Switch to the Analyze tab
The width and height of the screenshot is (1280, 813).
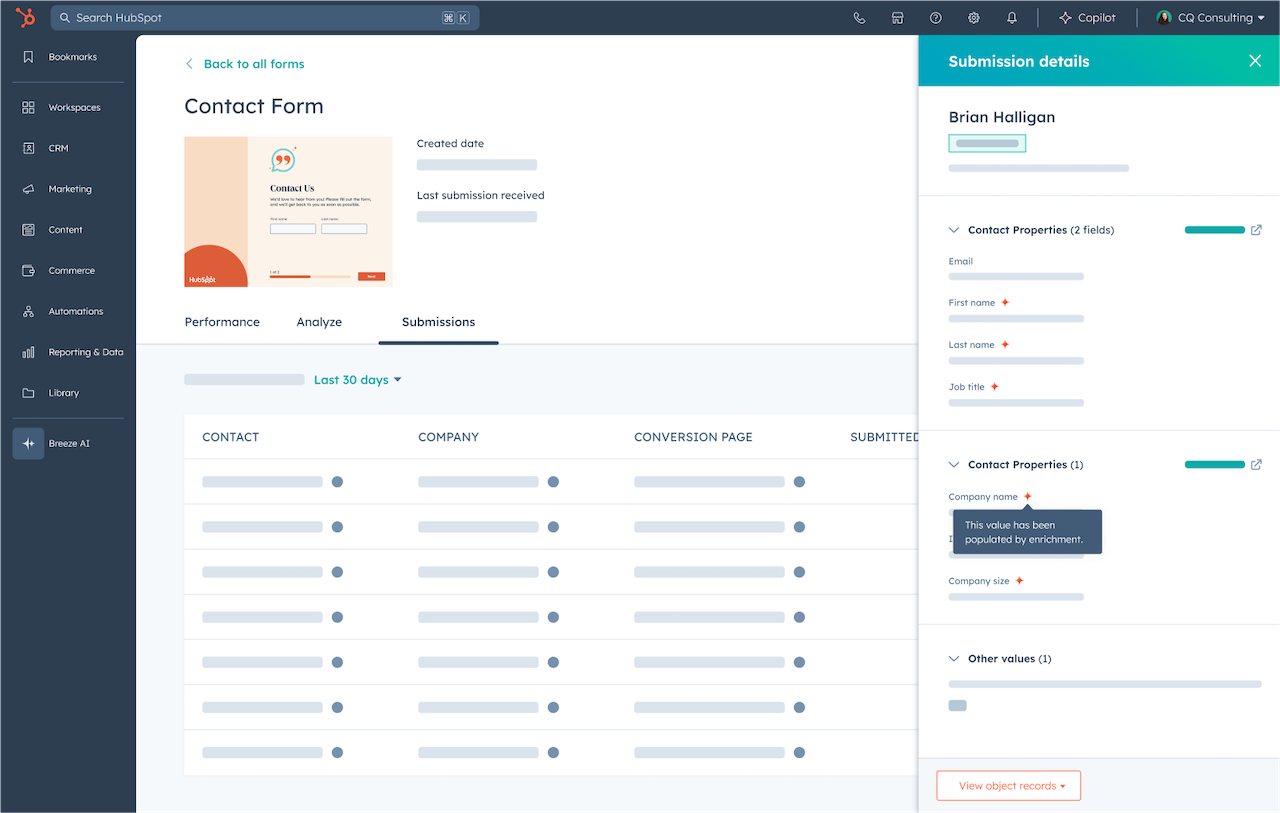[319, 321]
